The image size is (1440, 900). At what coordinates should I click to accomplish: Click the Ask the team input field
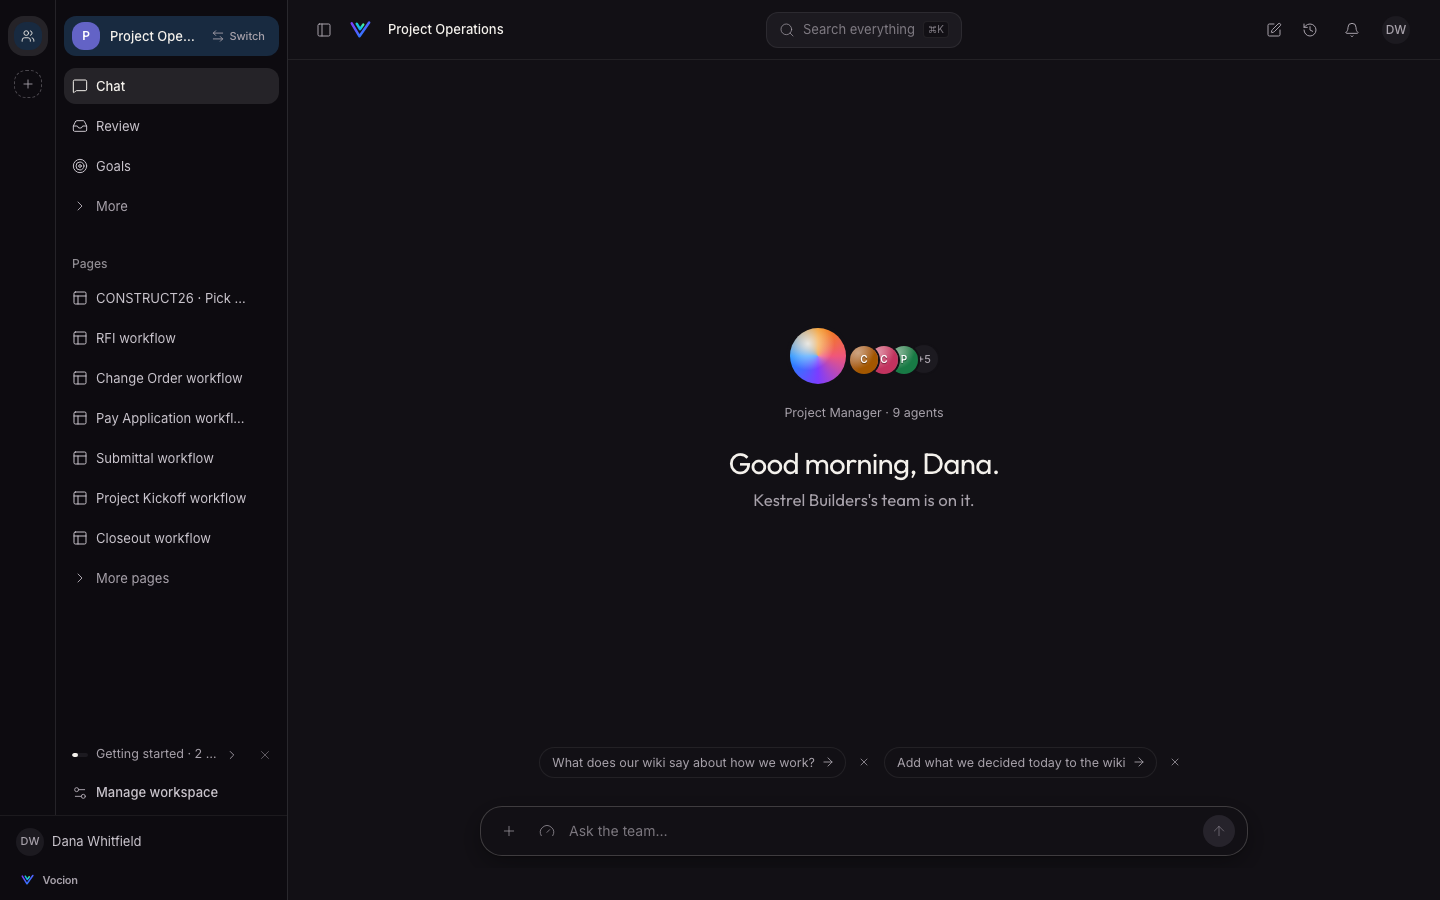[x=880, y=831]
